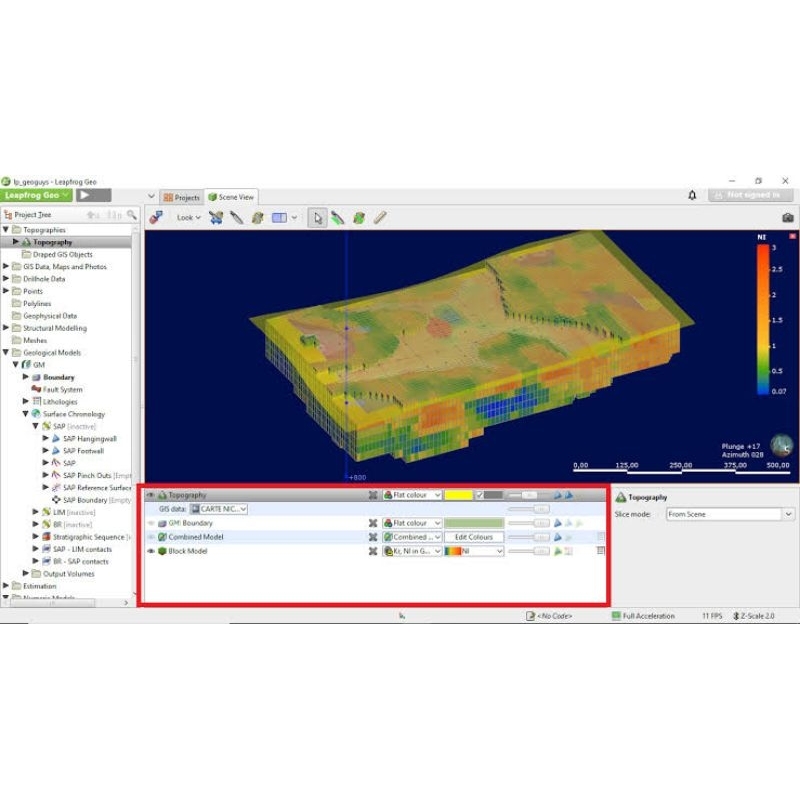Remove GM Boundary from the scene list
Viewport: 800px width, 800px height.
[x=373, y=523]
